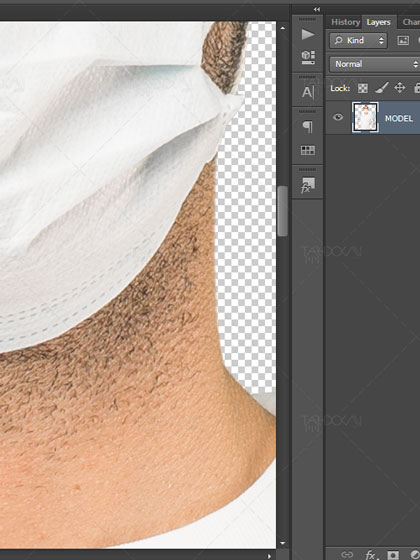Screen dimensions: 420x560
Task: Open the Styles fx panel icon
Action: click(308, 186)
